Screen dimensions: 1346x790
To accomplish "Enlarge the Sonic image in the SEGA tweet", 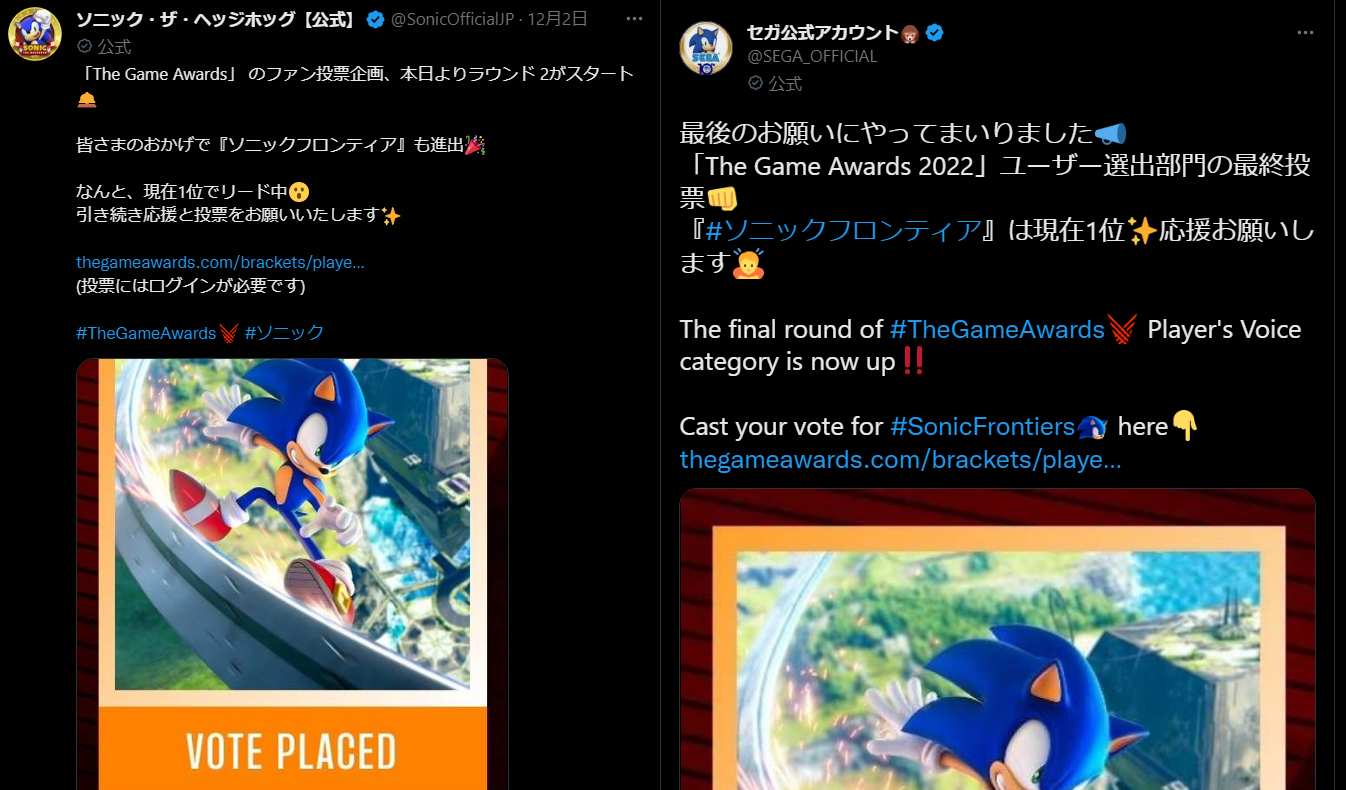I will 997,639.
